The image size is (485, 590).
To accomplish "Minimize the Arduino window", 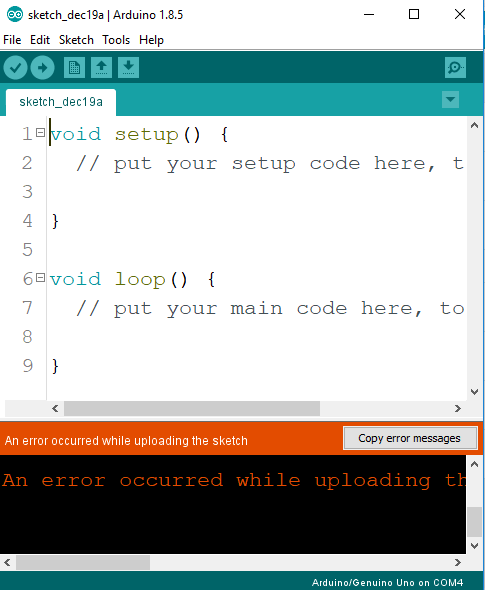I will click(x=369, y=15).
